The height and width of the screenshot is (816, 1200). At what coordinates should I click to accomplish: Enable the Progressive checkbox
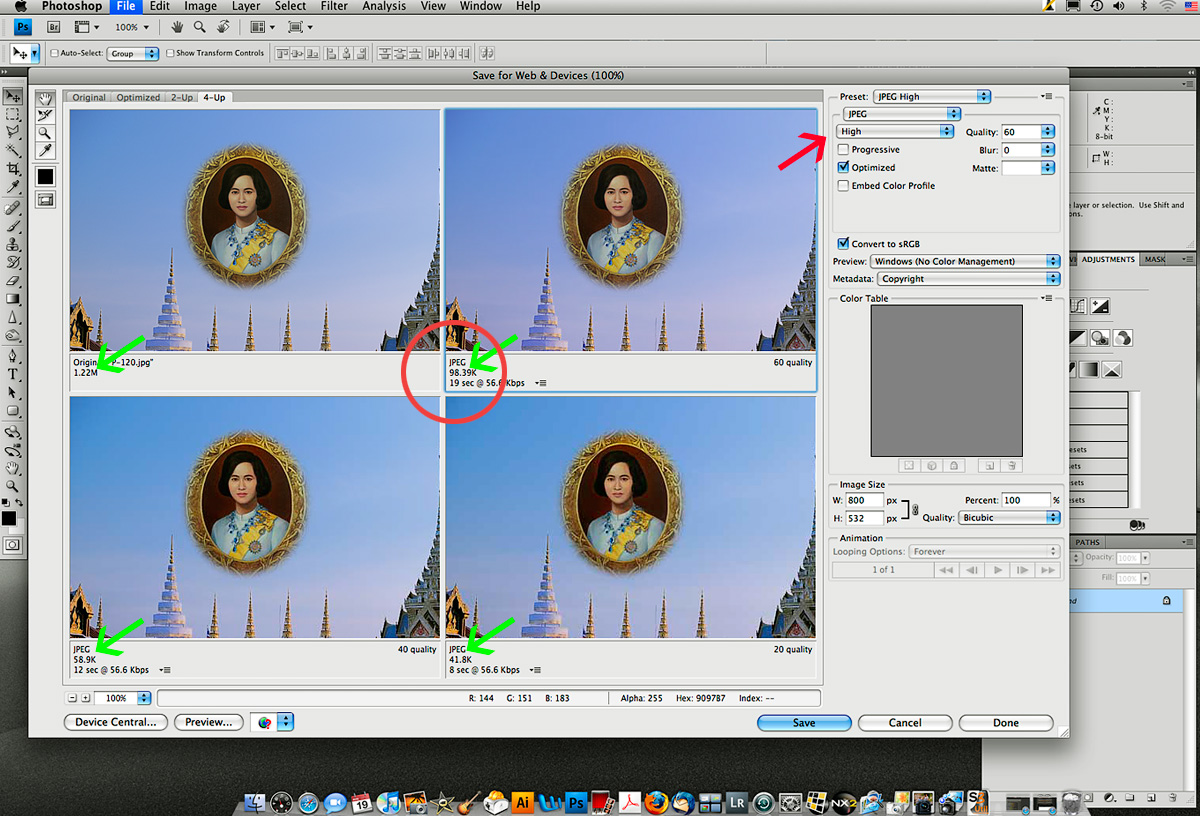[x=844, y=150]
